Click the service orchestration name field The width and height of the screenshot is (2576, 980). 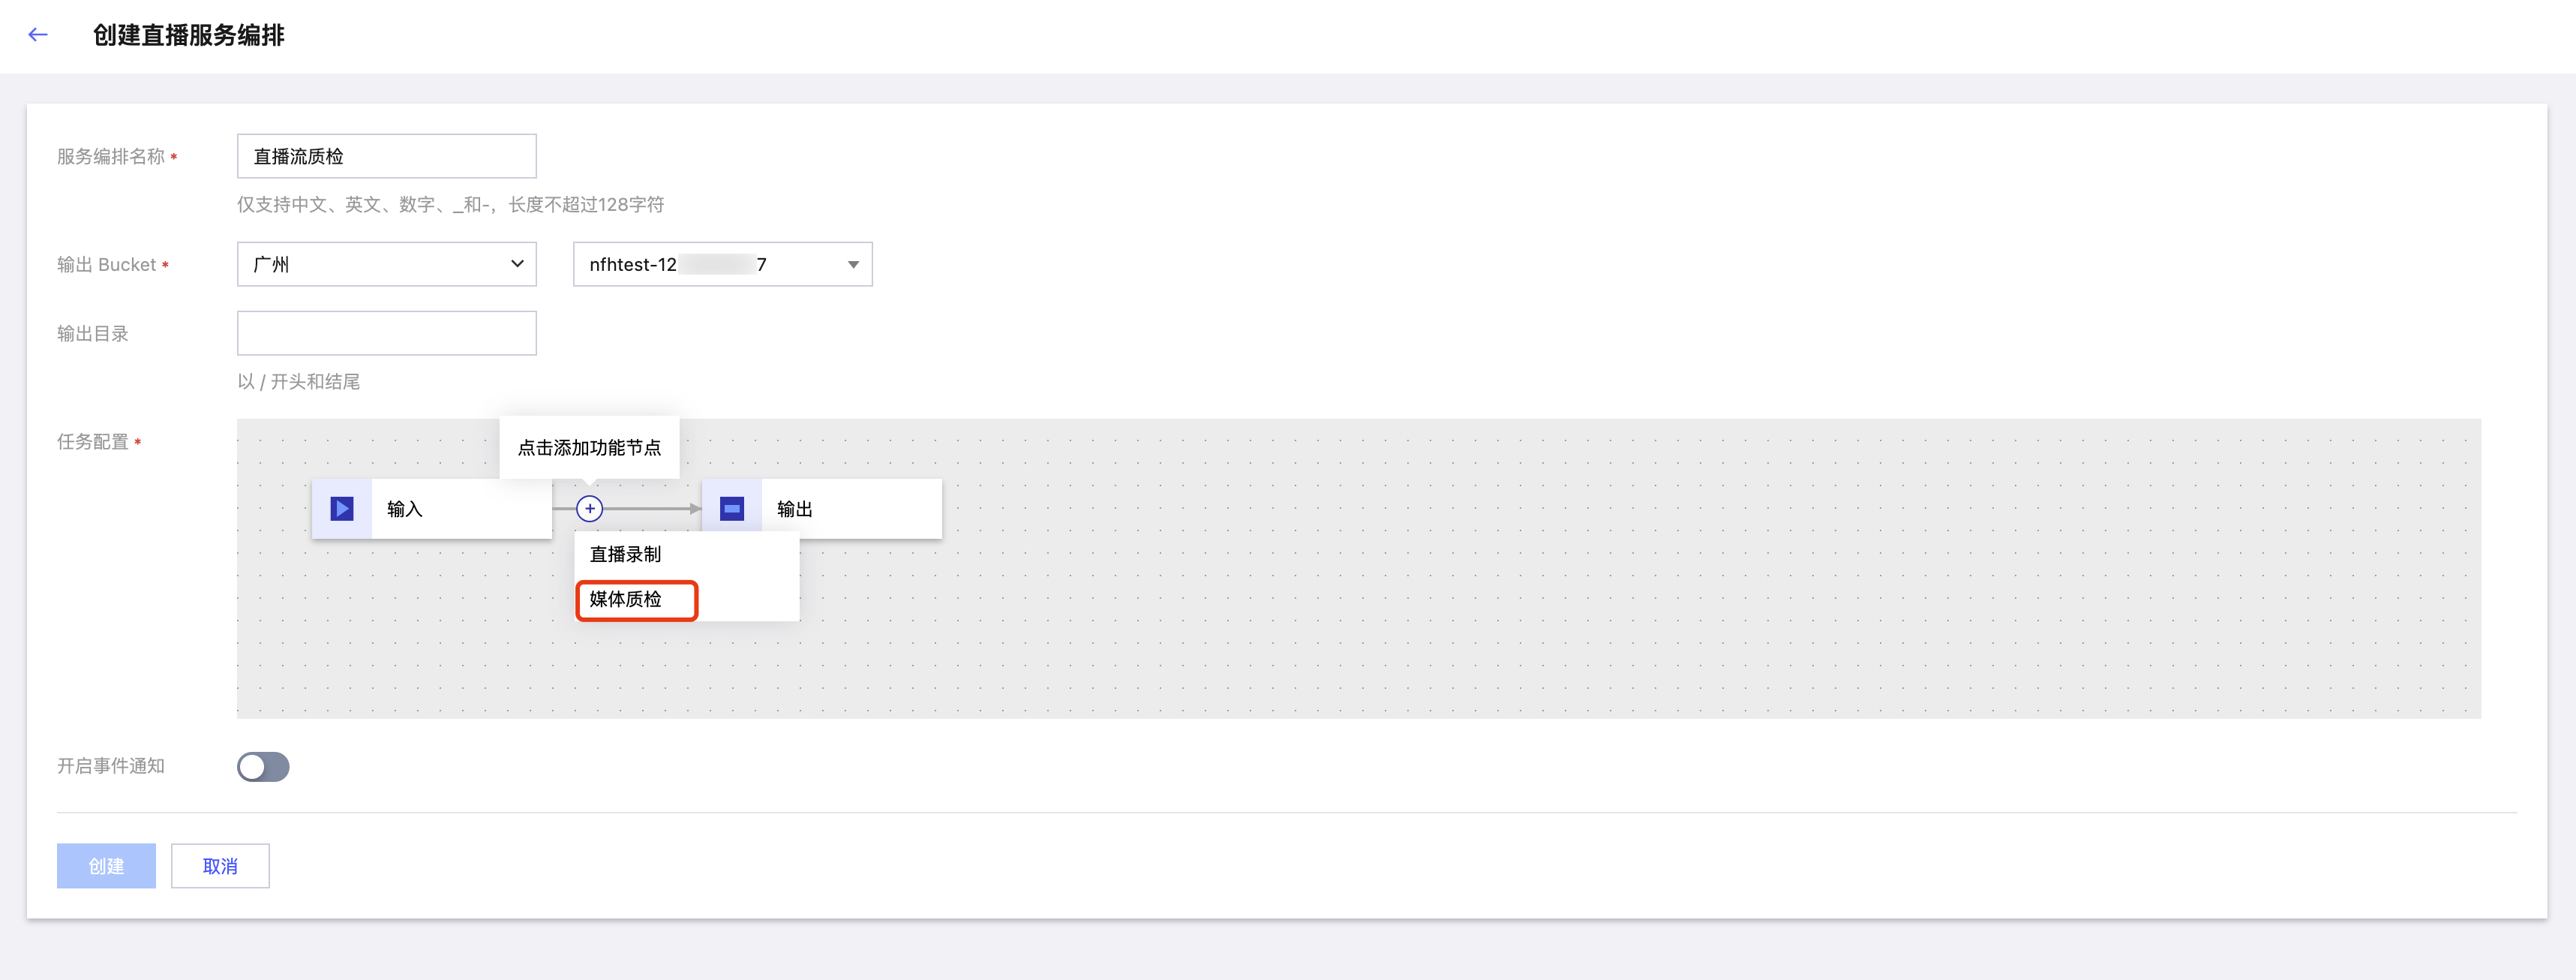coord(387,156)
